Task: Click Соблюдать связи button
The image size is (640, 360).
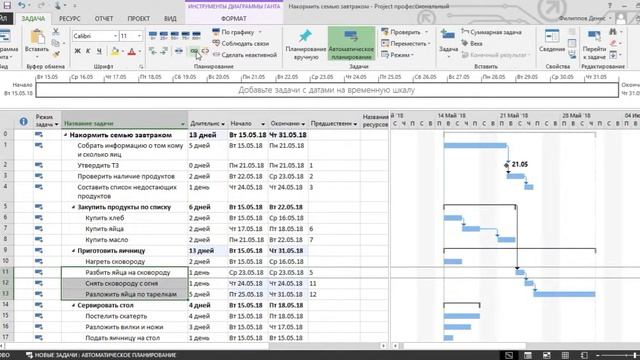Action: [241, 43]
